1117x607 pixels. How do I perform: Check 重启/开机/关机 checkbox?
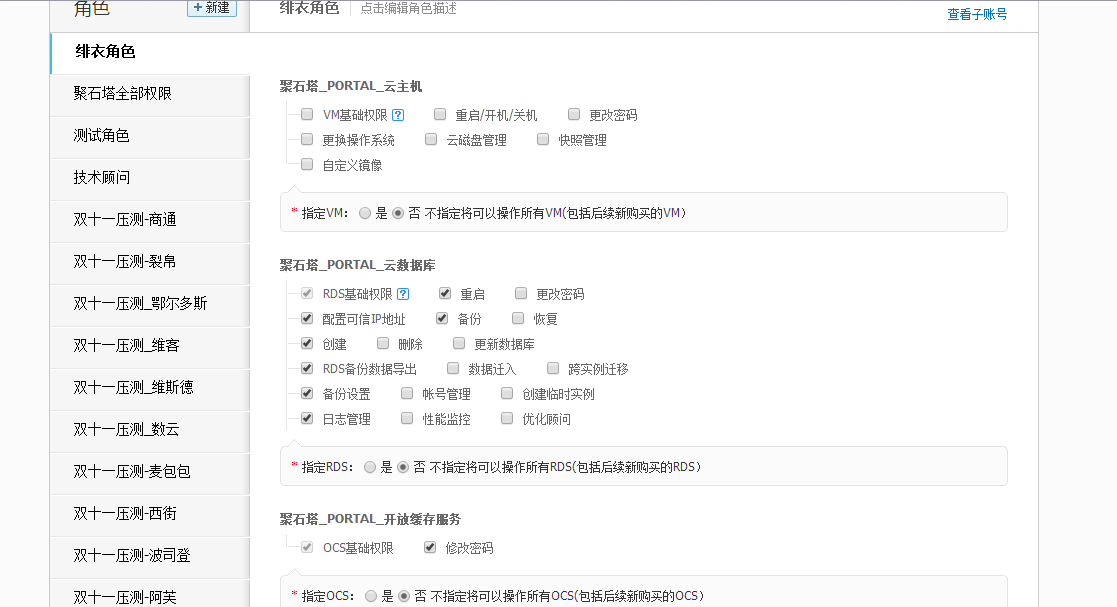(440, 114)
